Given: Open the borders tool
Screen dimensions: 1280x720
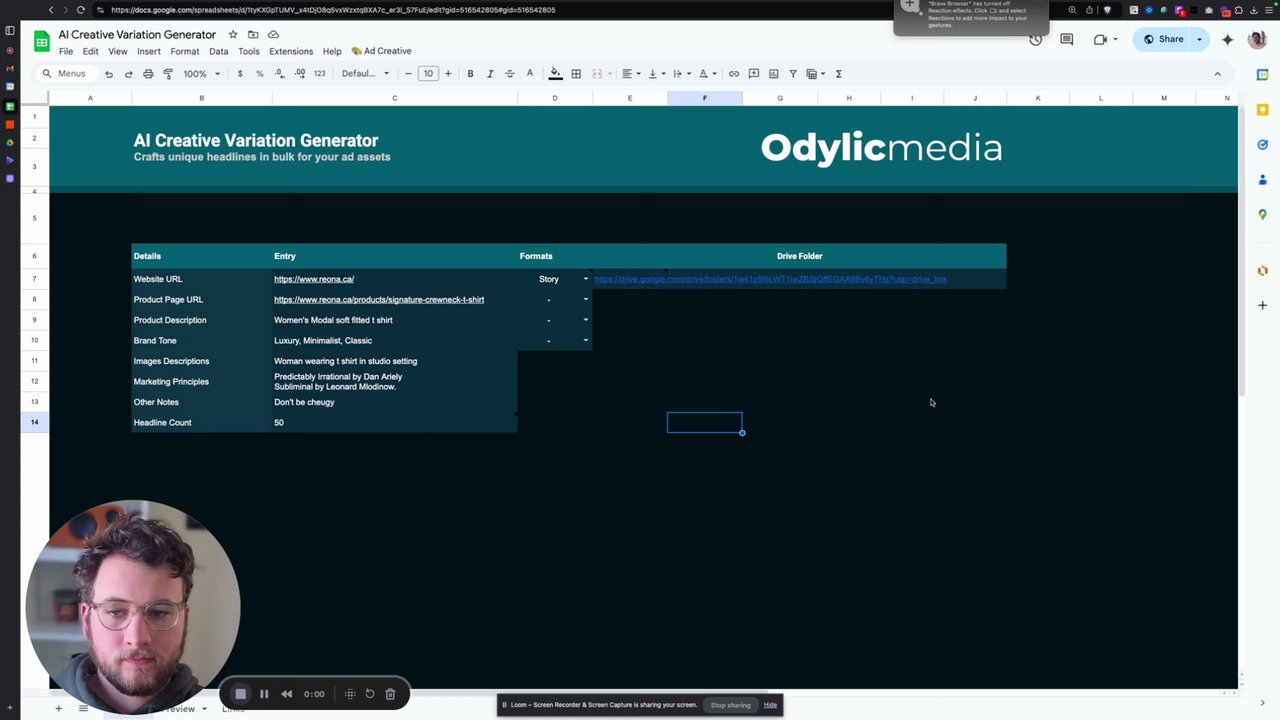Looking at the screenshot, I should pyautogui.click(x=576, y=74).
